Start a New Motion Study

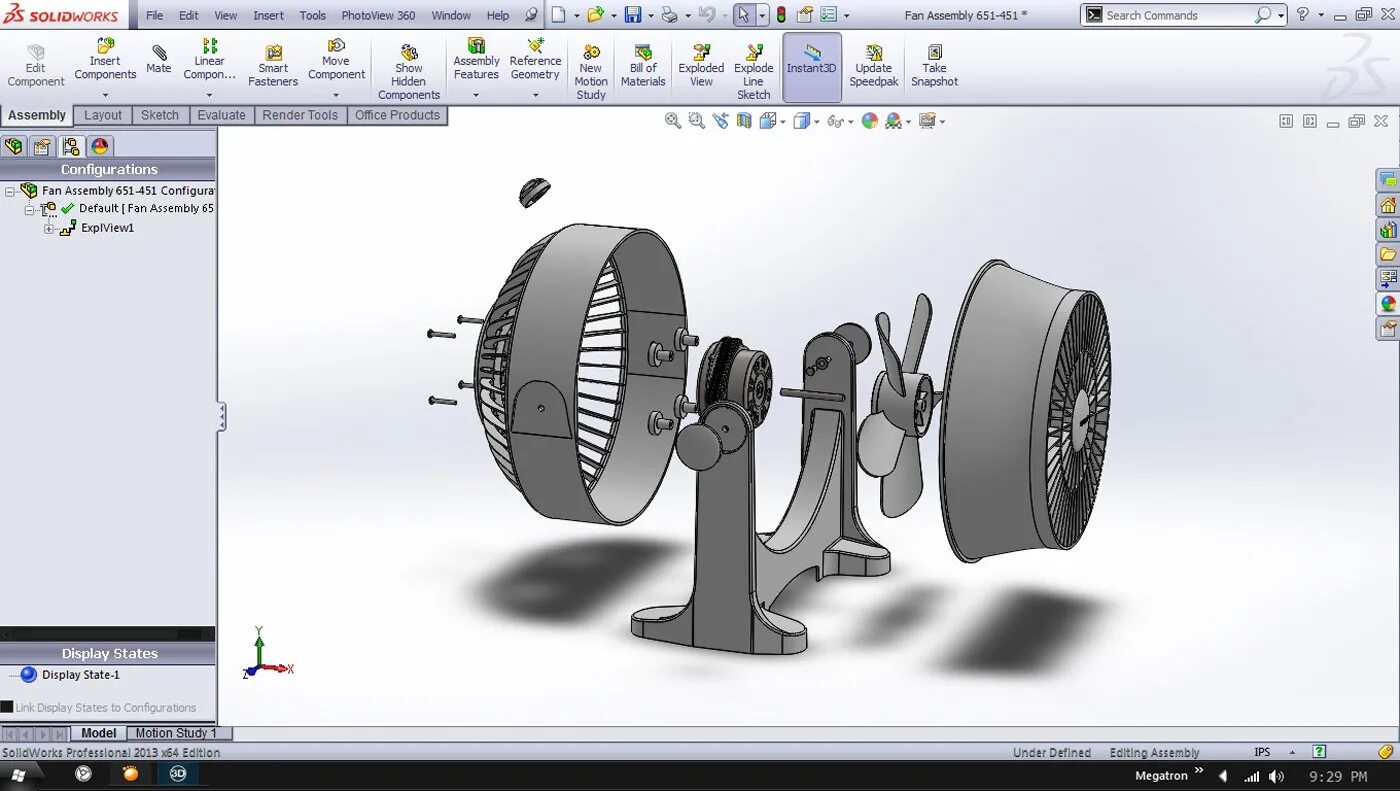591,72
